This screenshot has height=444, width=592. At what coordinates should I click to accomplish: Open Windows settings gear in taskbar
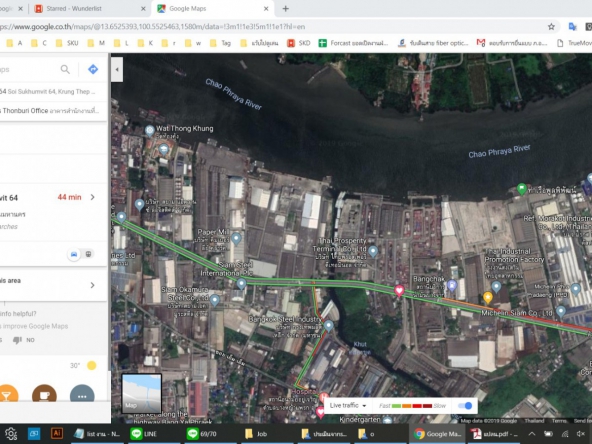[x=10, y=434]
